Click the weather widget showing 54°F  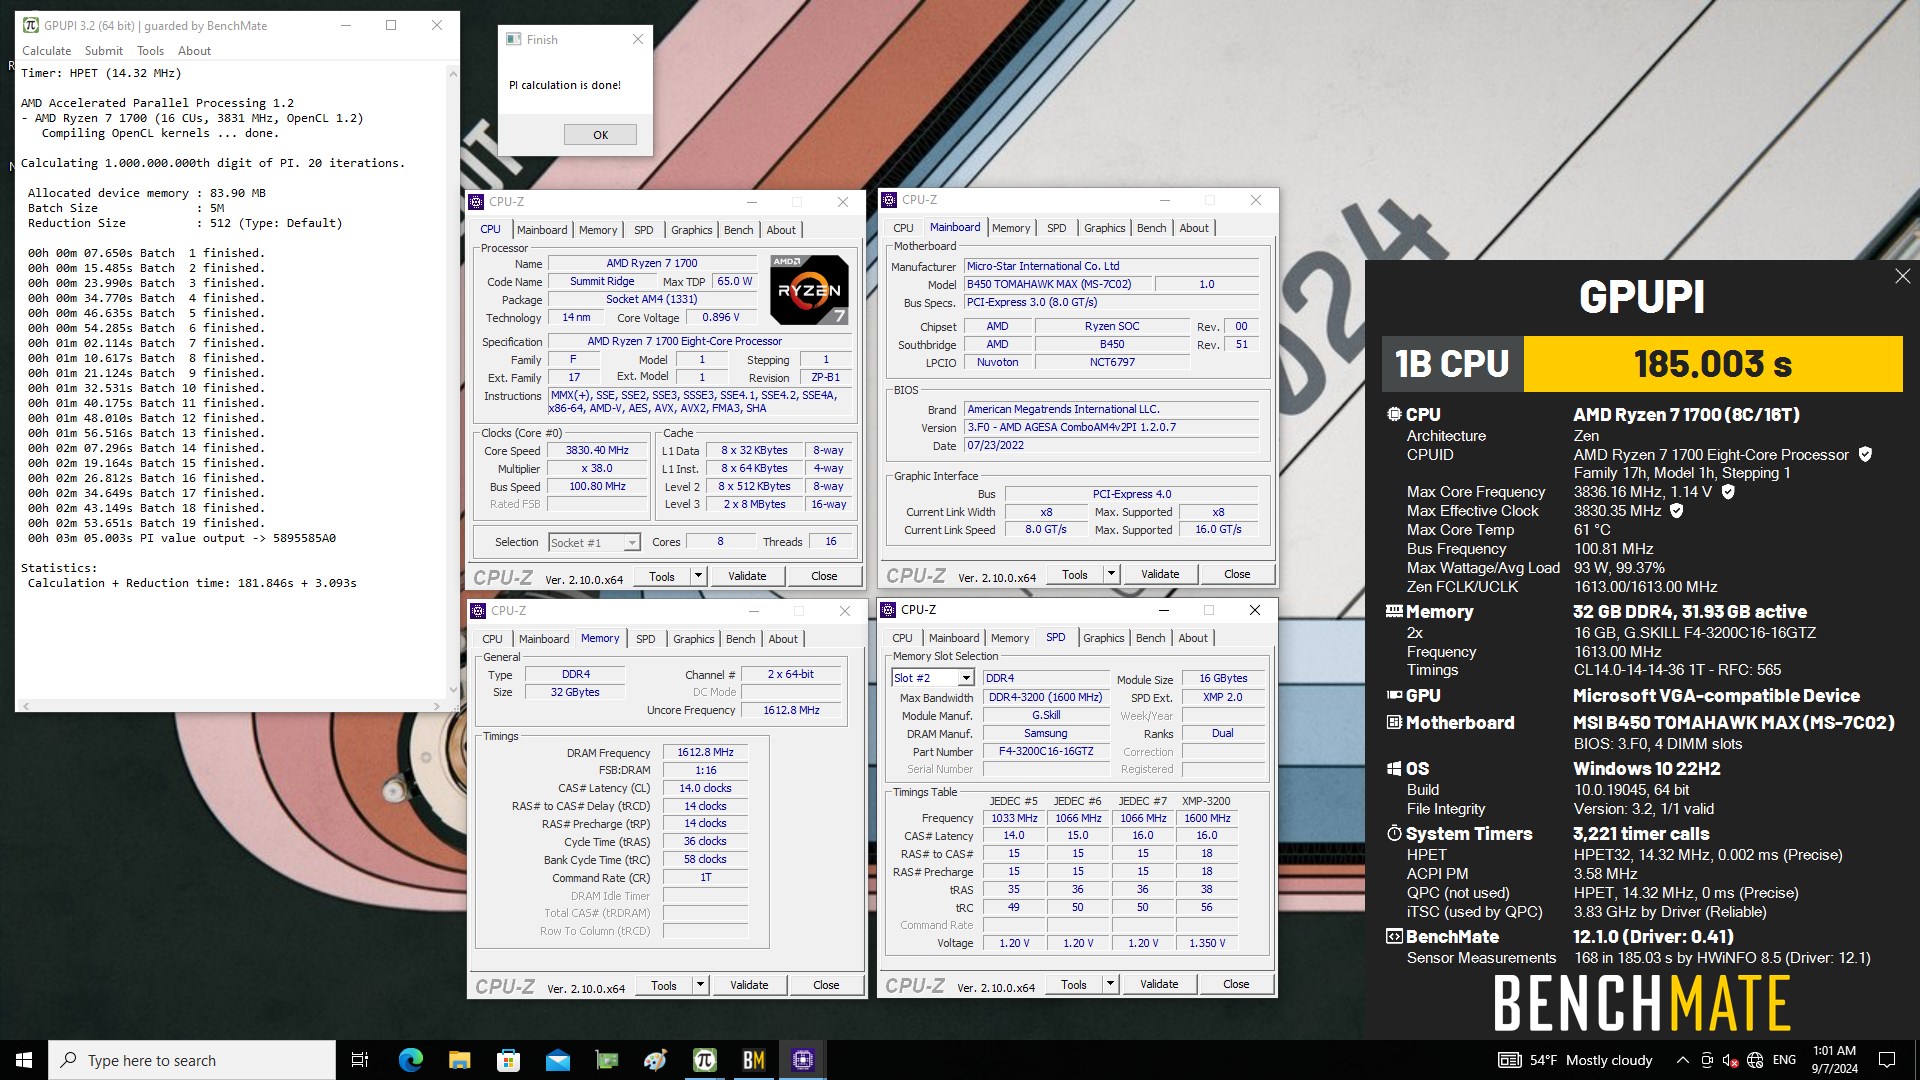click(1575, 1060)
